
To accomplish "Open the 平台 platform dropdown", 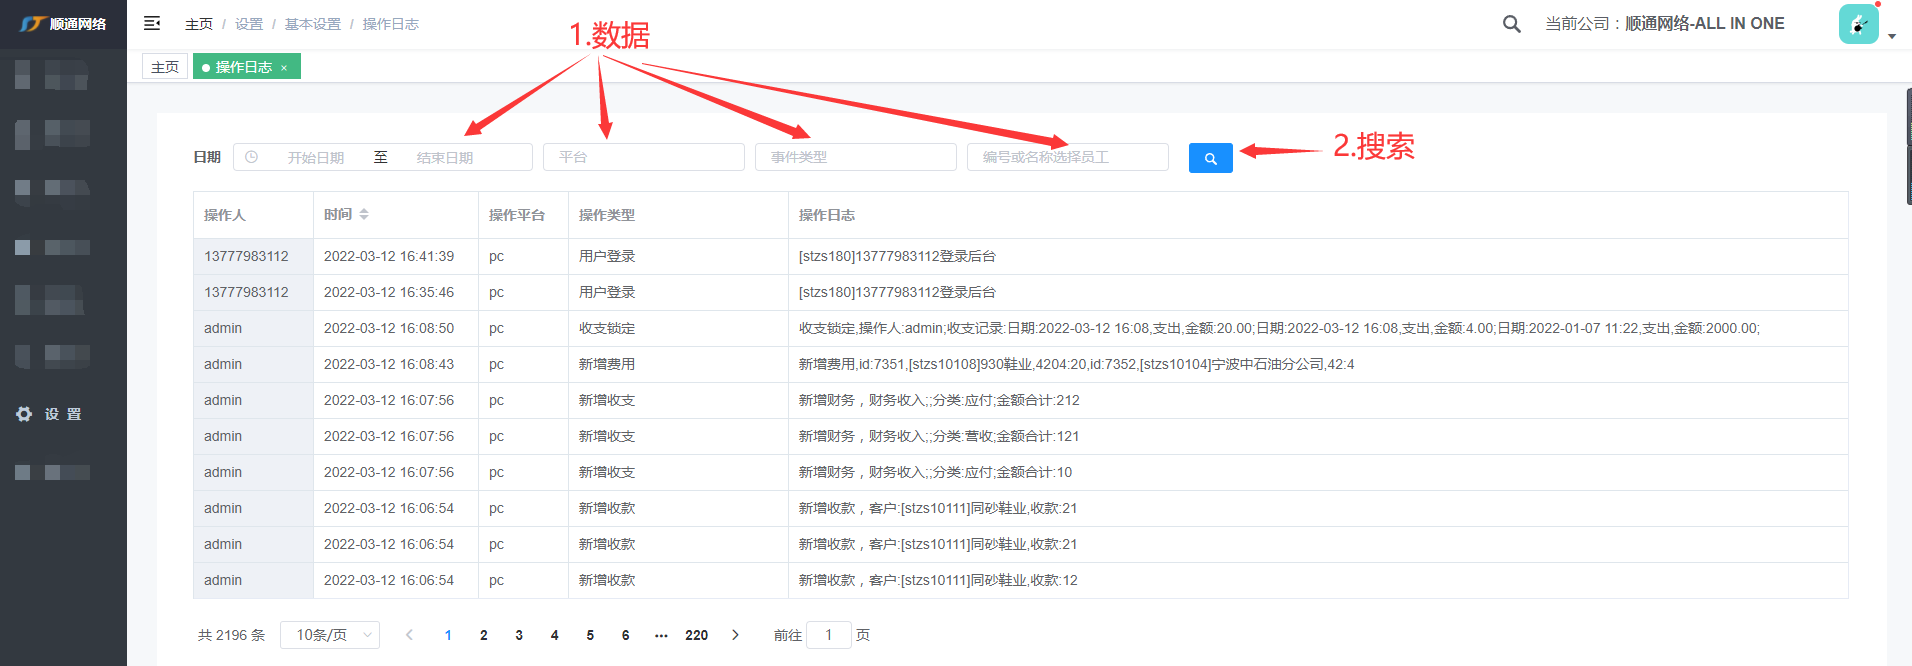I will coord(643,157).
